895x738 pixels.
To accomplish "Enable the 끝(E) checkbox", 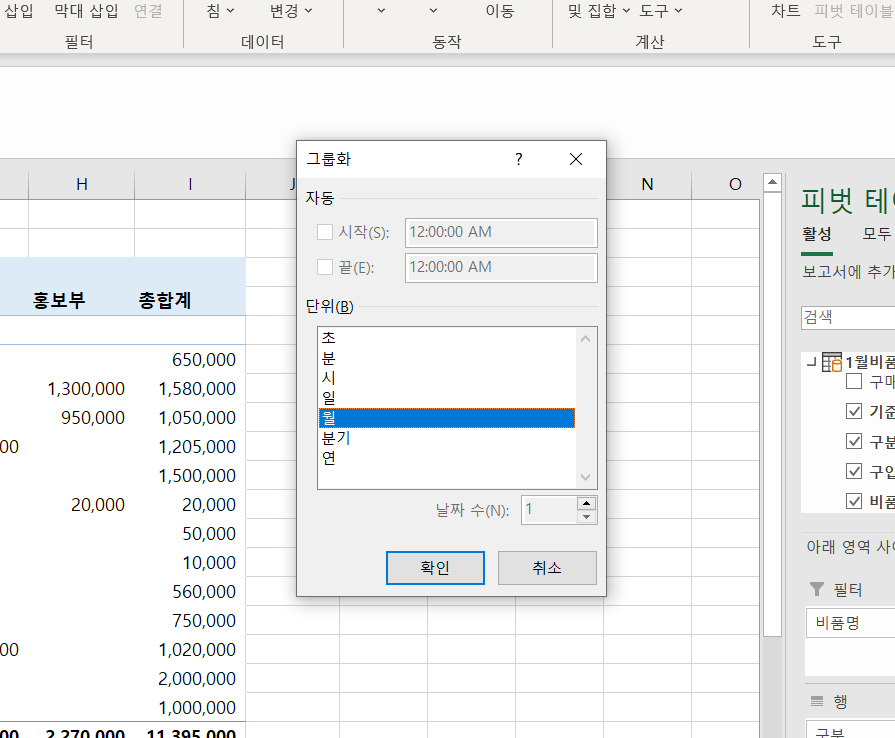I will [325, 267].
